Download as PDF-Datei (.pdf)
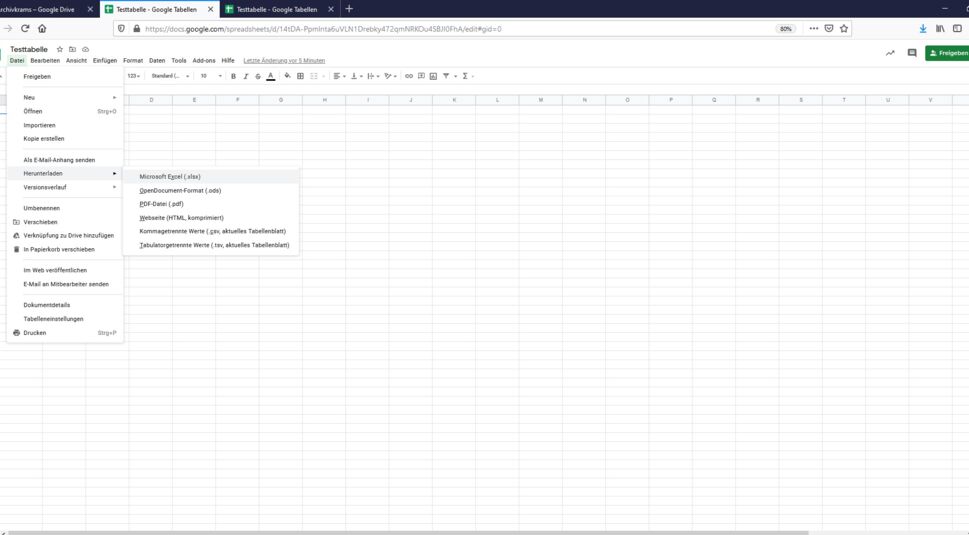969x535 pixels. click(x=211, y=204)
